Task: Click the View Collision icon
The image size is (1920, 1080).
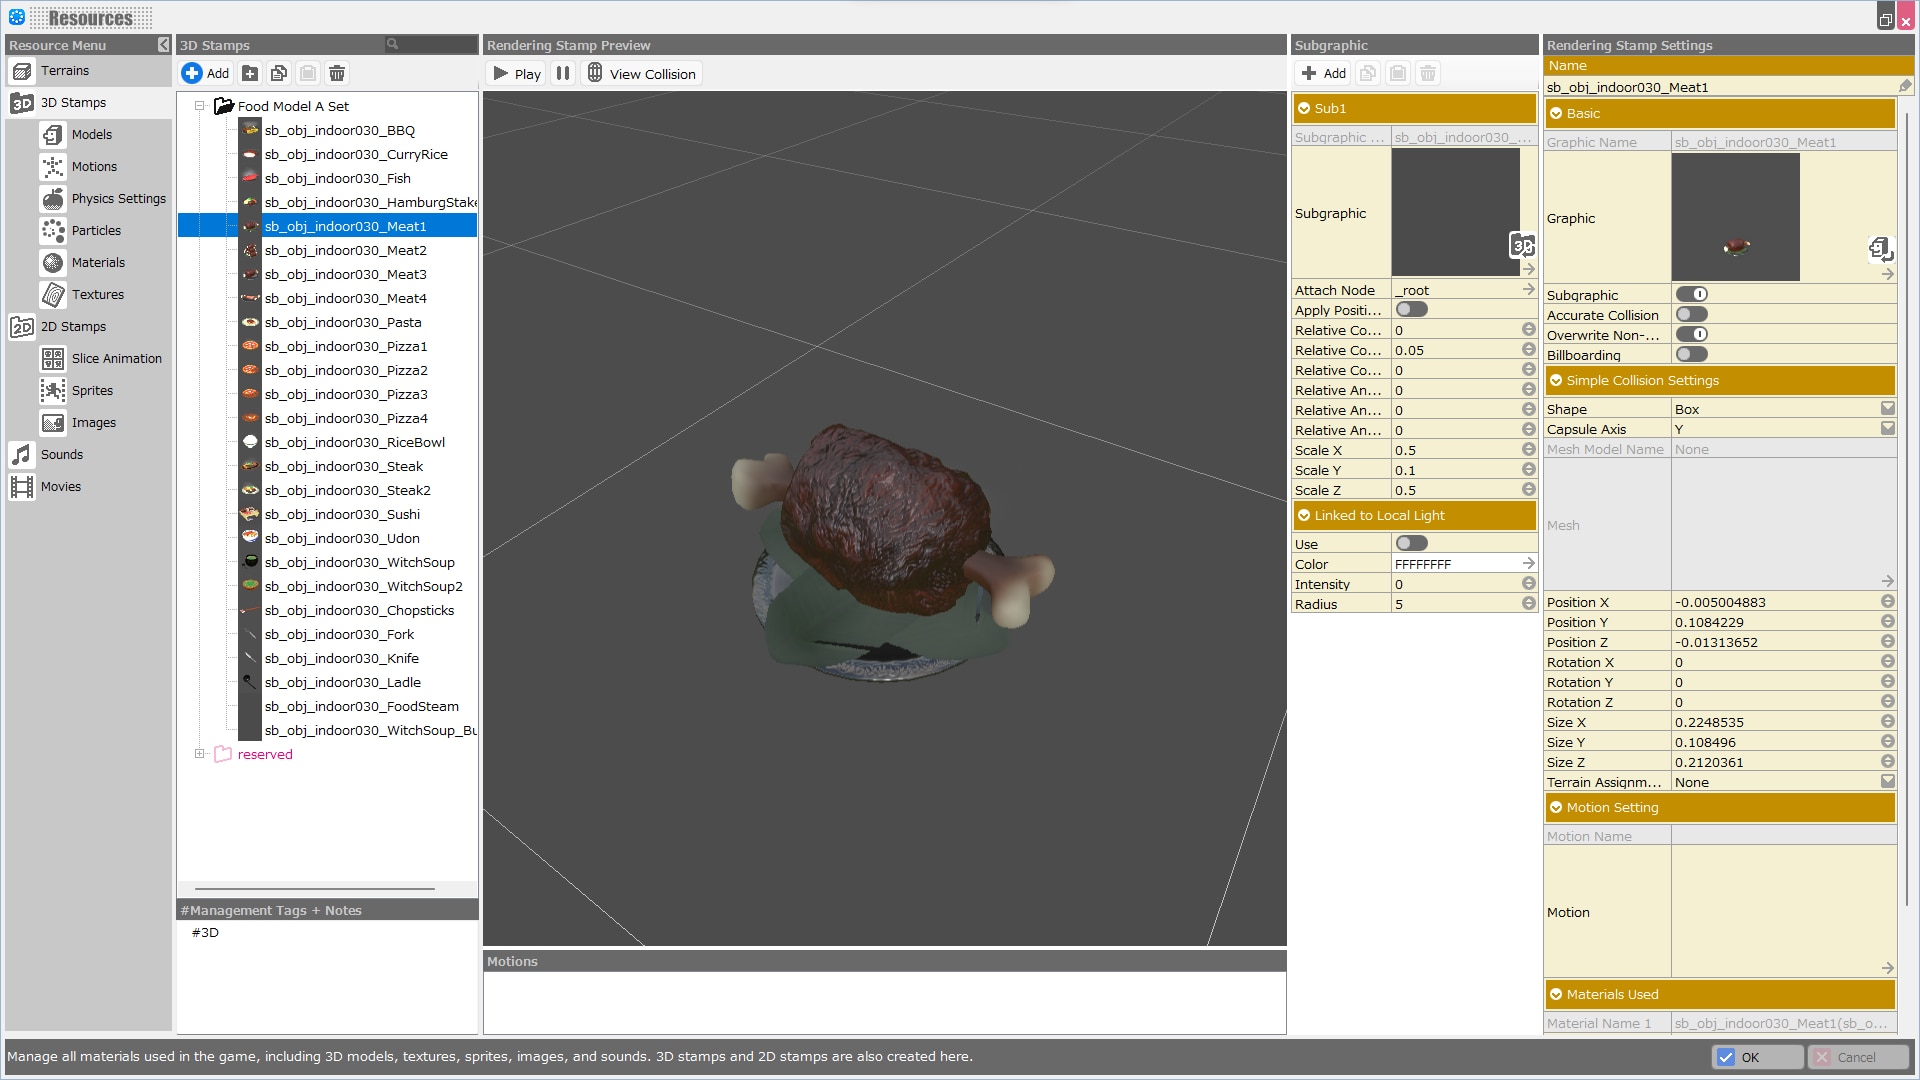Action: (x=595, y=73)
